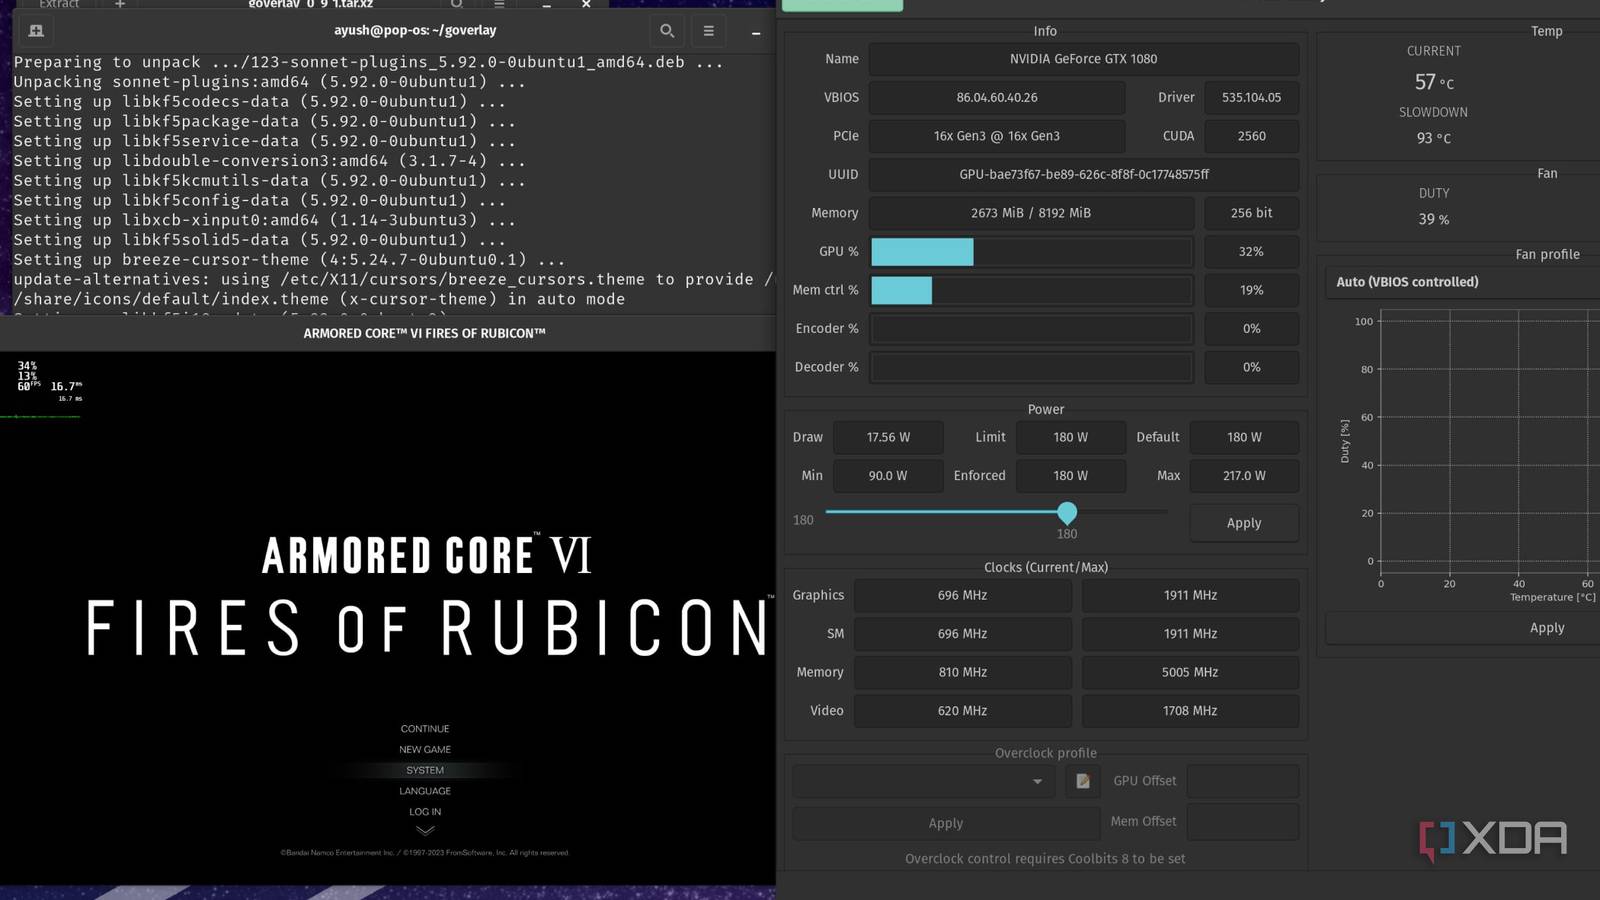Select the Encoder 0% value
1600x900 pixels.
click(x=1251, y=329)
